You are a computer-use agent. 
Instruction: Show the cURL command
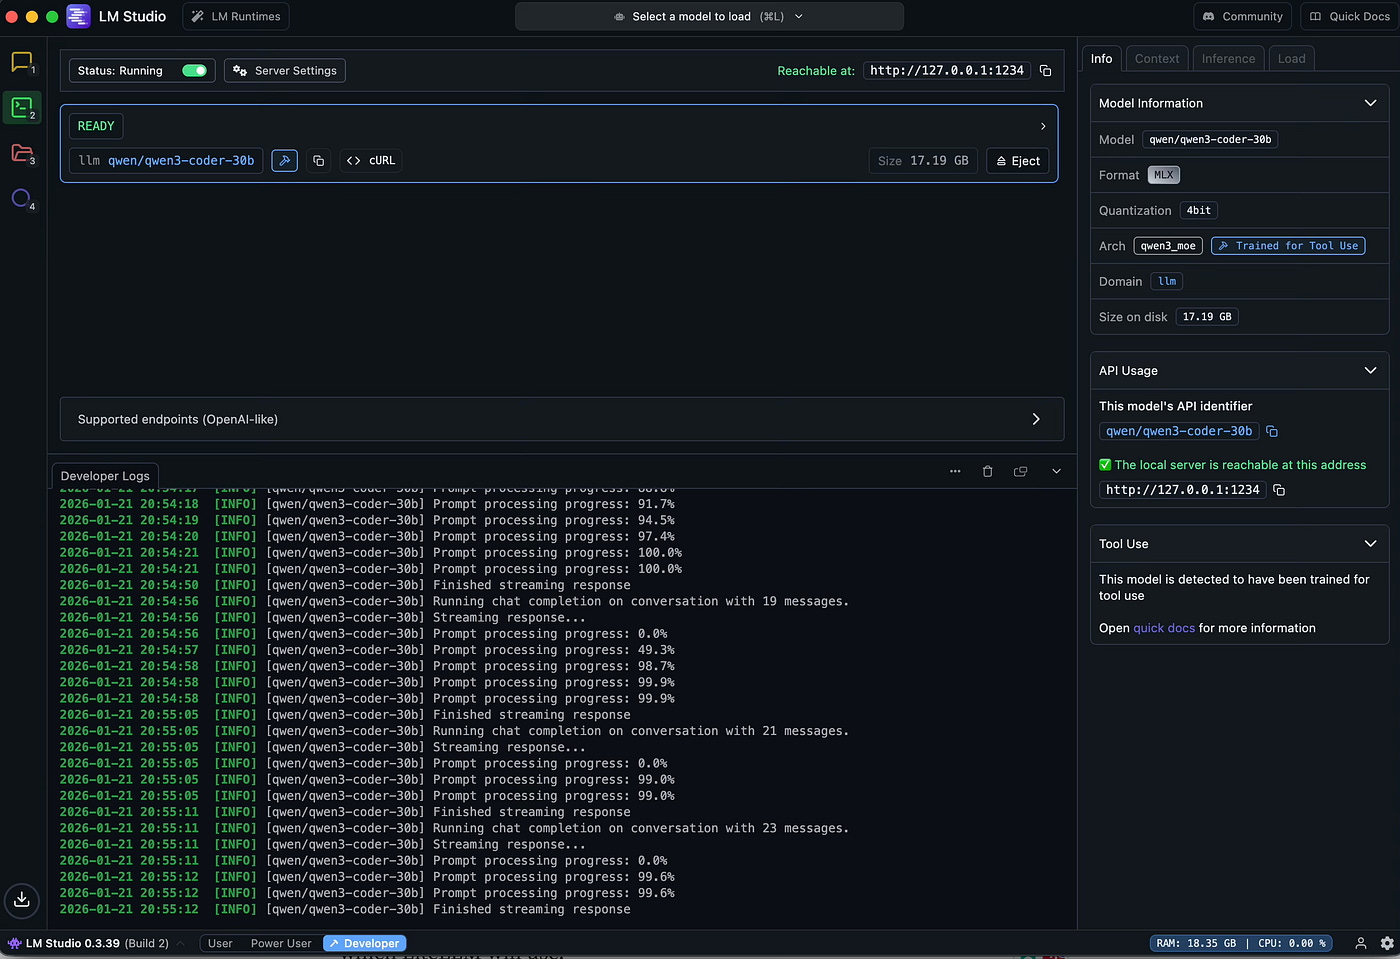pyautogui.click(x=371, y=160)
